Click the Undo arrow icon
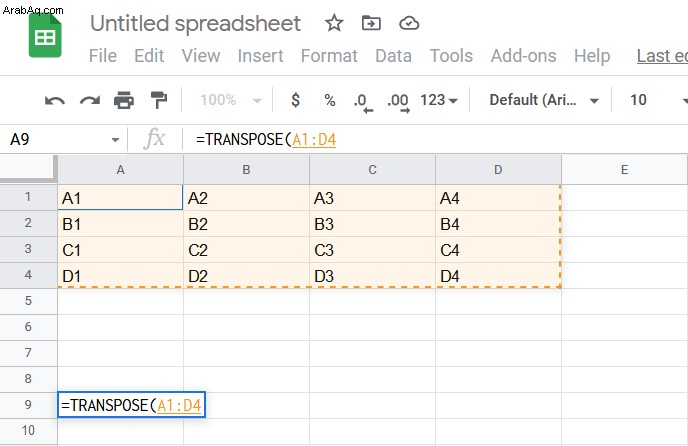Screen dimensions: 688x446 55,101
